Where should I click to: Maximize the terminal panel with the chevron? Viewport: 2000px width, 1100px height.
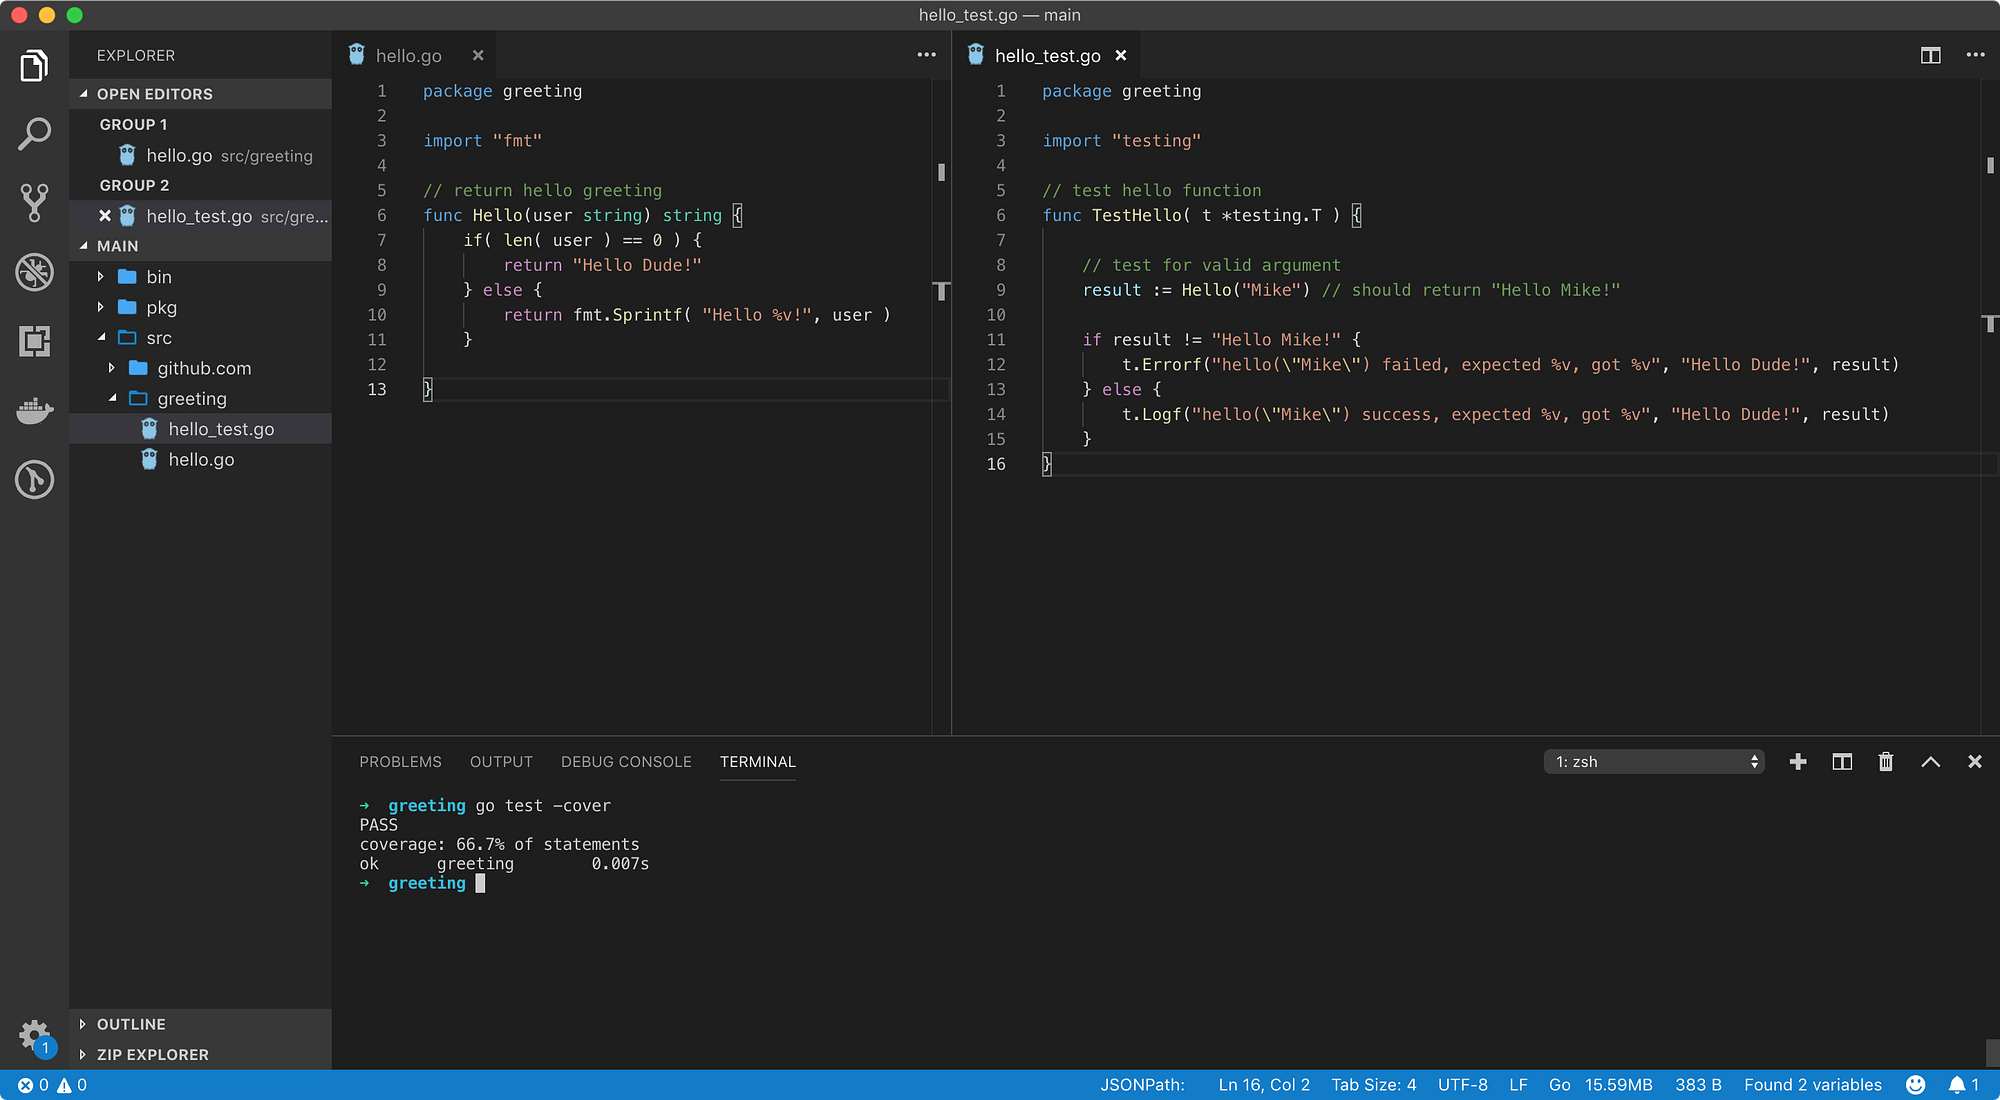tap(1930, 761)
